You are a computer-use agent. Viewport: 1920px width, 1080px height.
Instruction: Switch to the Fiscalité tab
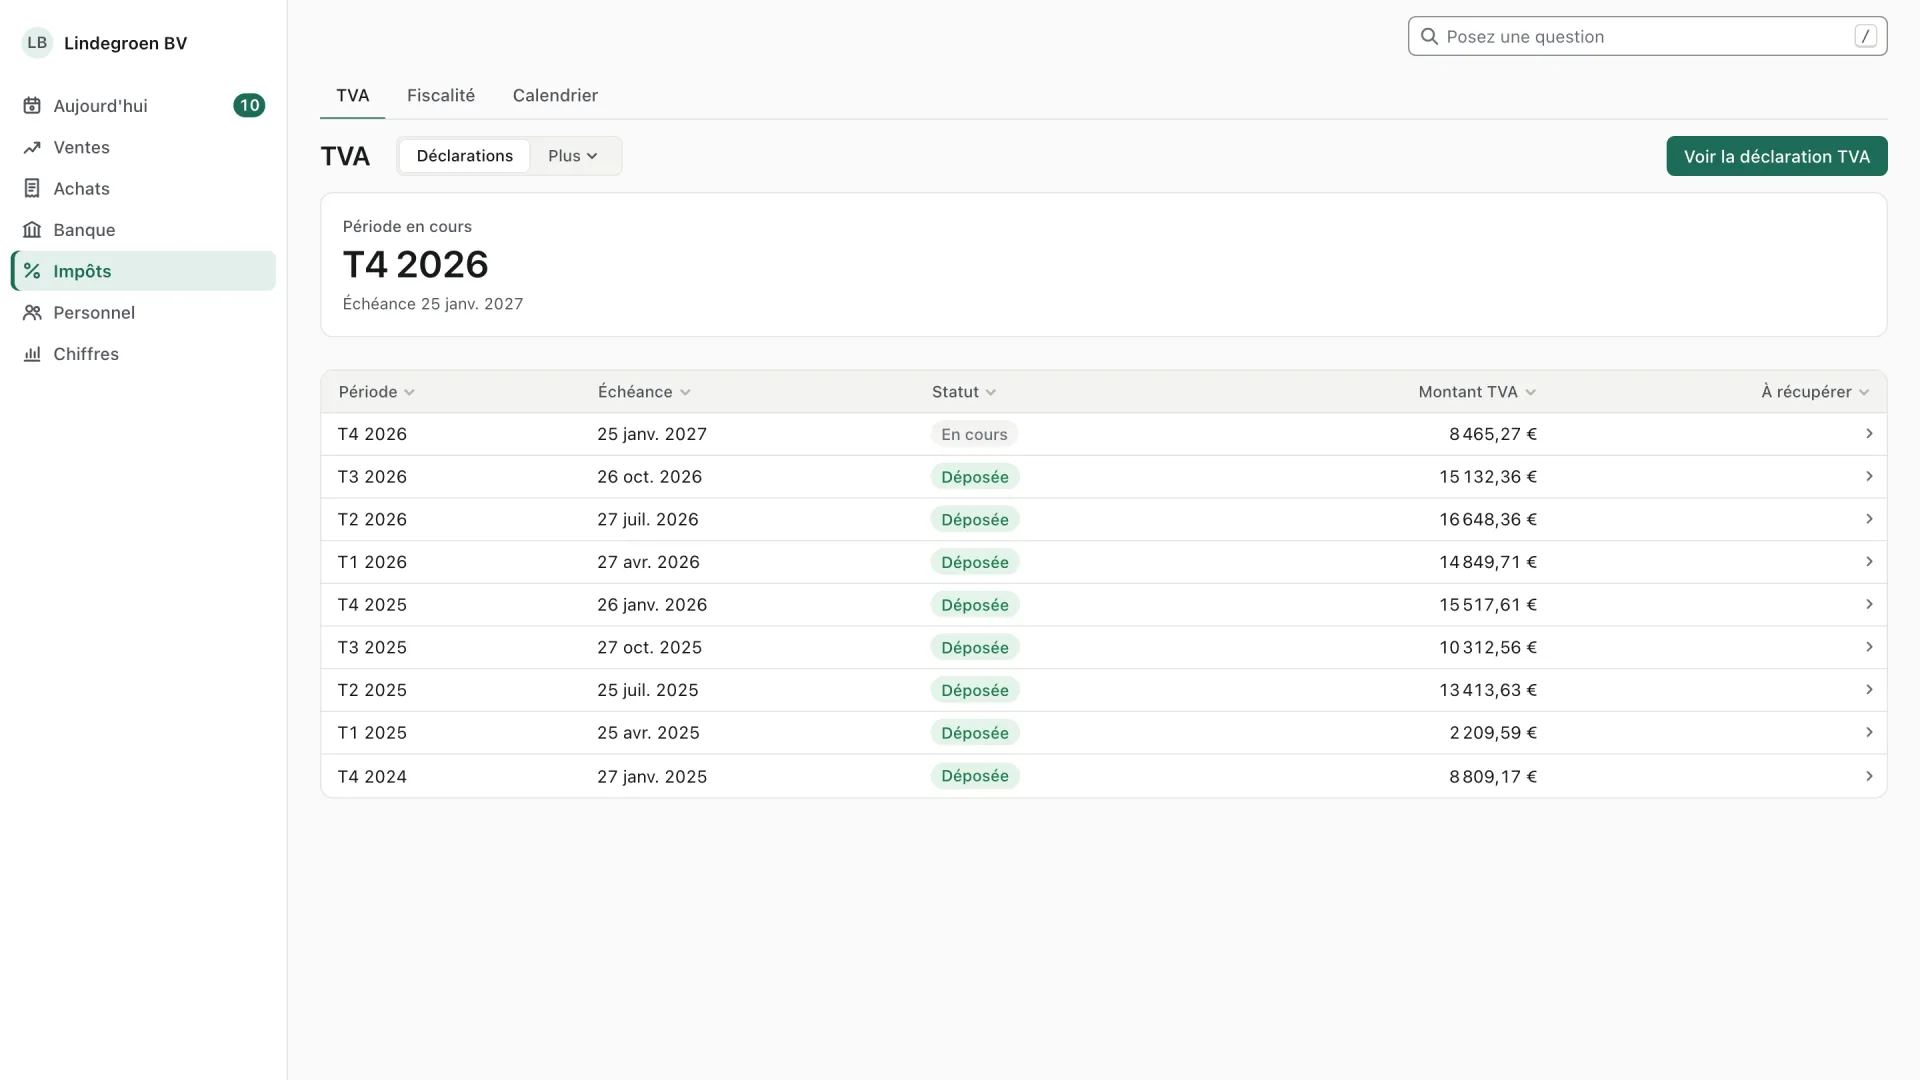[441, 96]
